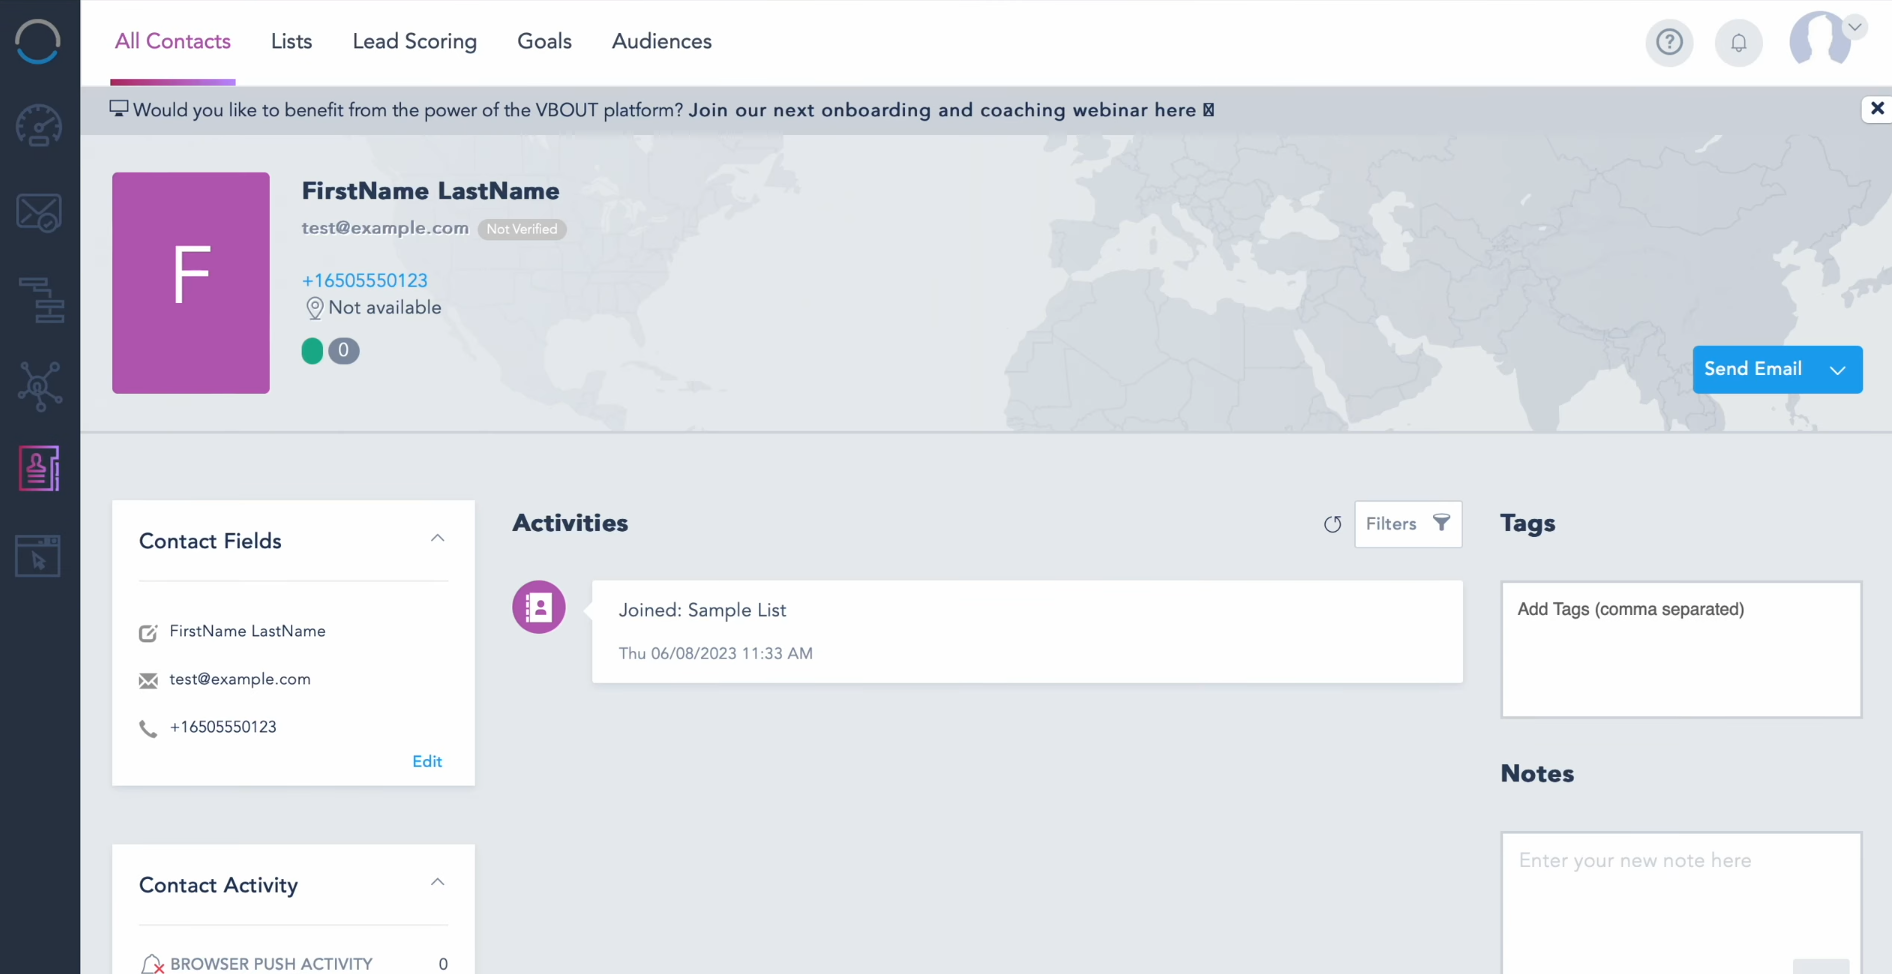Switch to the Audiences tab
This screenshot has height=974, width=1892.
pyautogui.click(x=662, y=41)
